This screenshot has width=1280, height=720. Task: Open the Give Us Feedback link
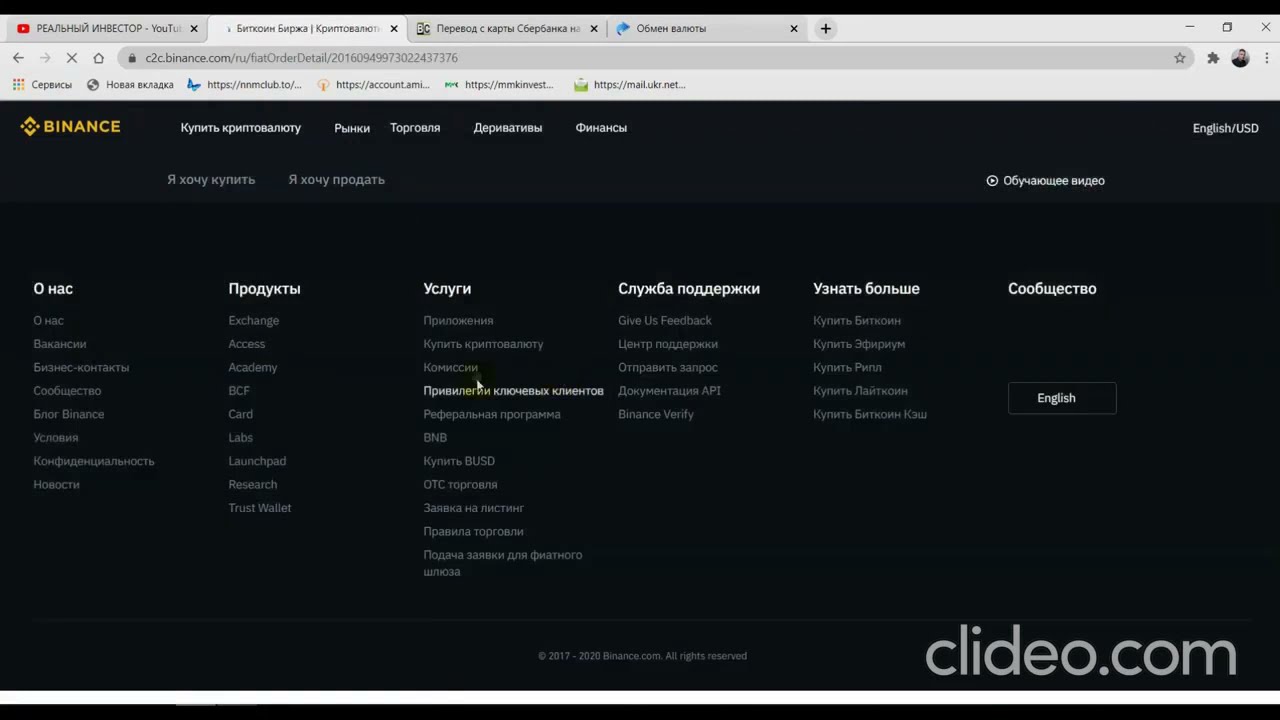click(x=665, y=320)
